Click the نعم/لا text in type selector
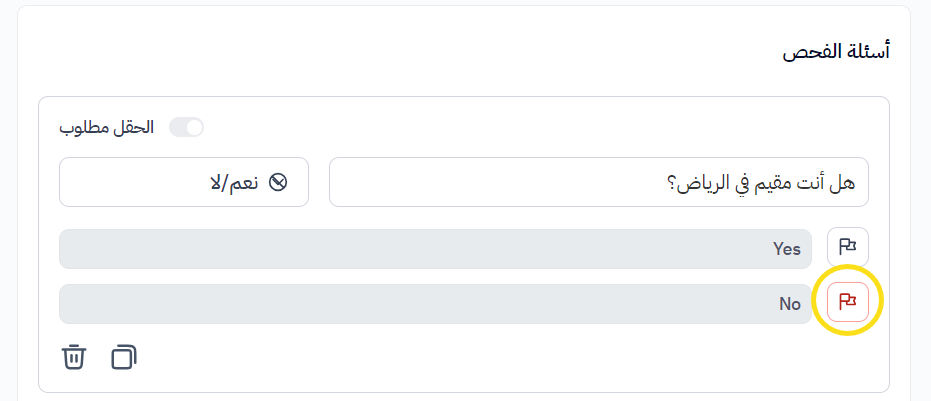 click(234, 182)
